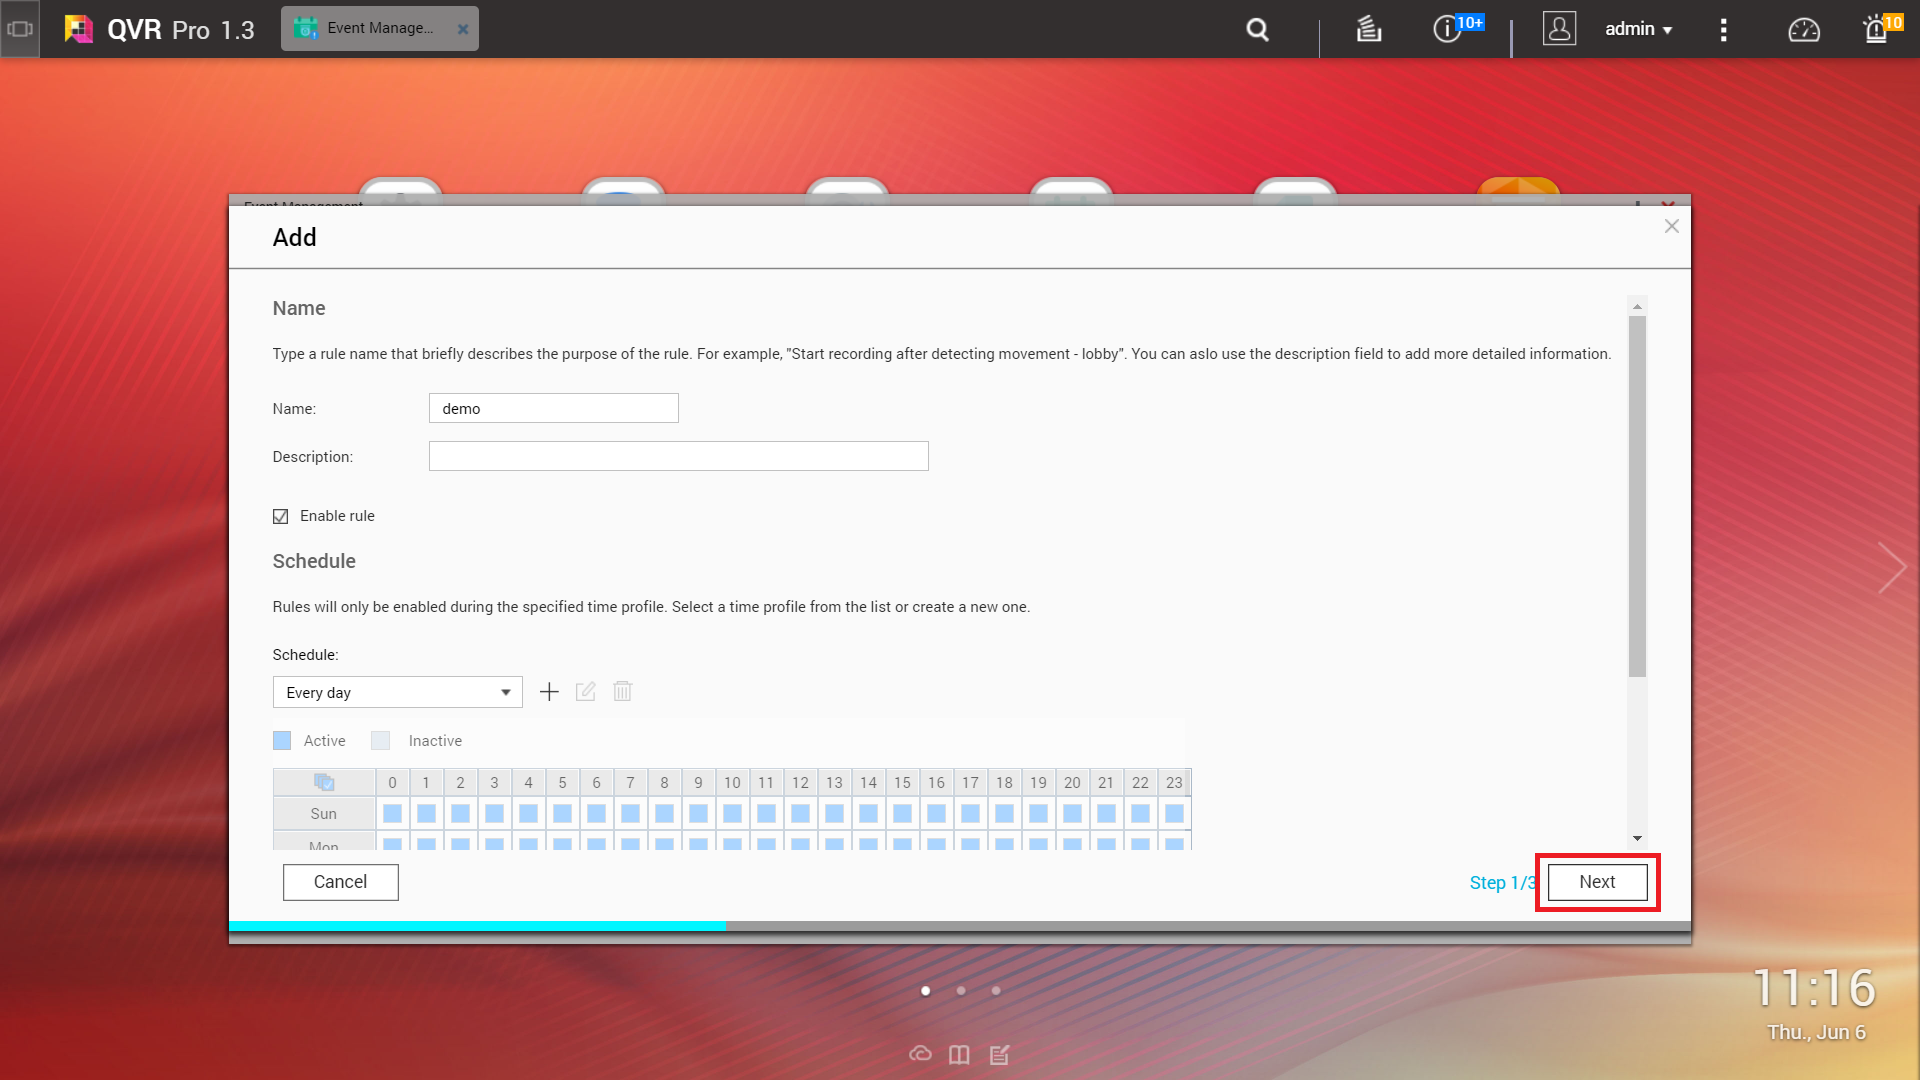Select hour 18 column header

click(x=1004, y=782)
